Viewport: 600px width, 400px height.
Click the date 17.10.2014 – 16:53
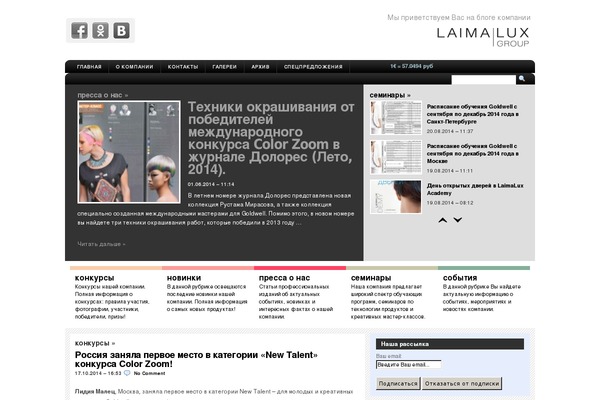(x=98, y=373)
